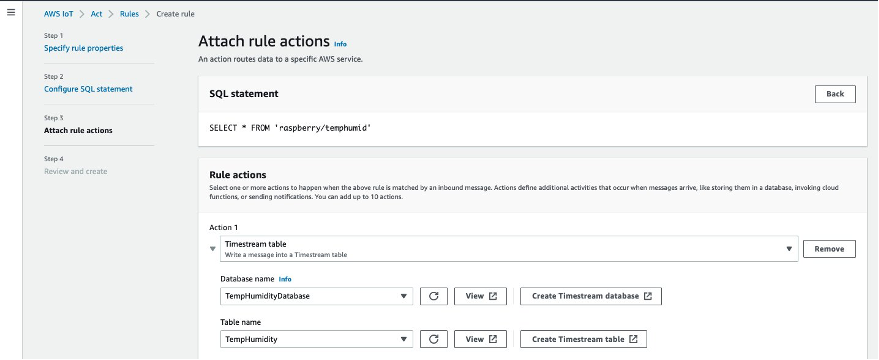
Task: Open the TempHumidity table name dropdown
Action: pos(316,339)
